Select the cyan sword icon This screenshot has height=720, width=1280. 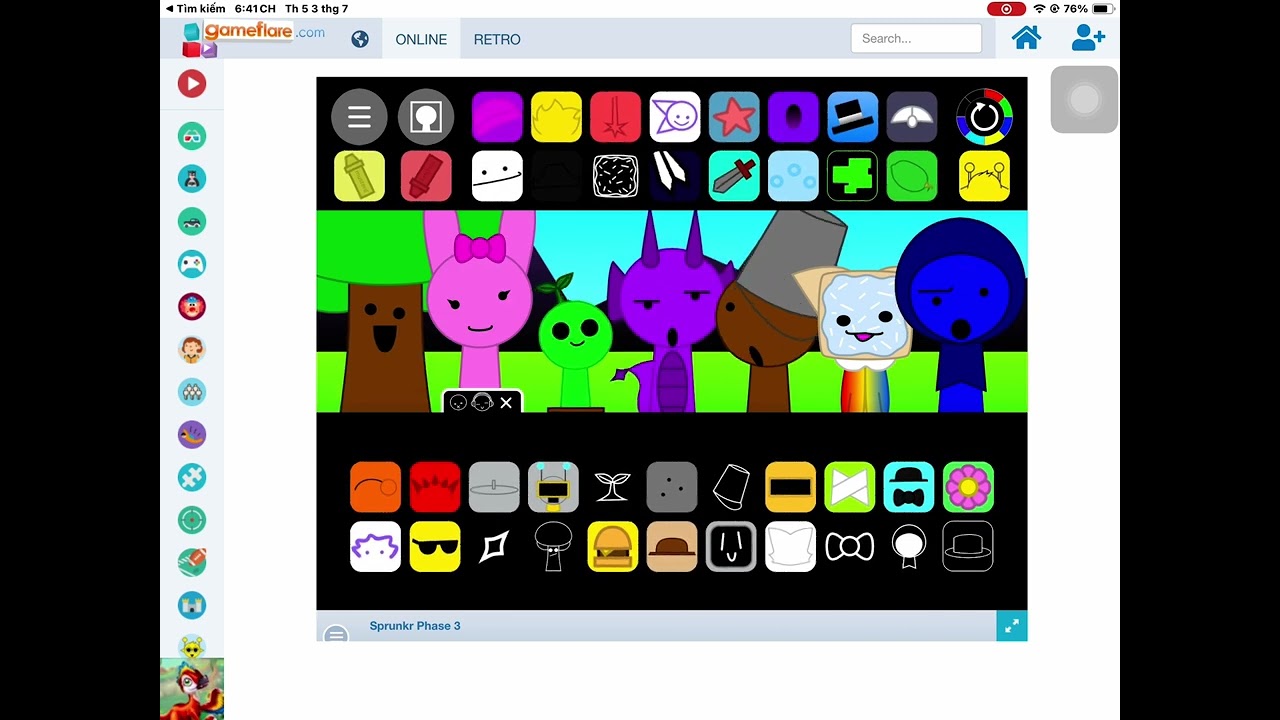734,176
